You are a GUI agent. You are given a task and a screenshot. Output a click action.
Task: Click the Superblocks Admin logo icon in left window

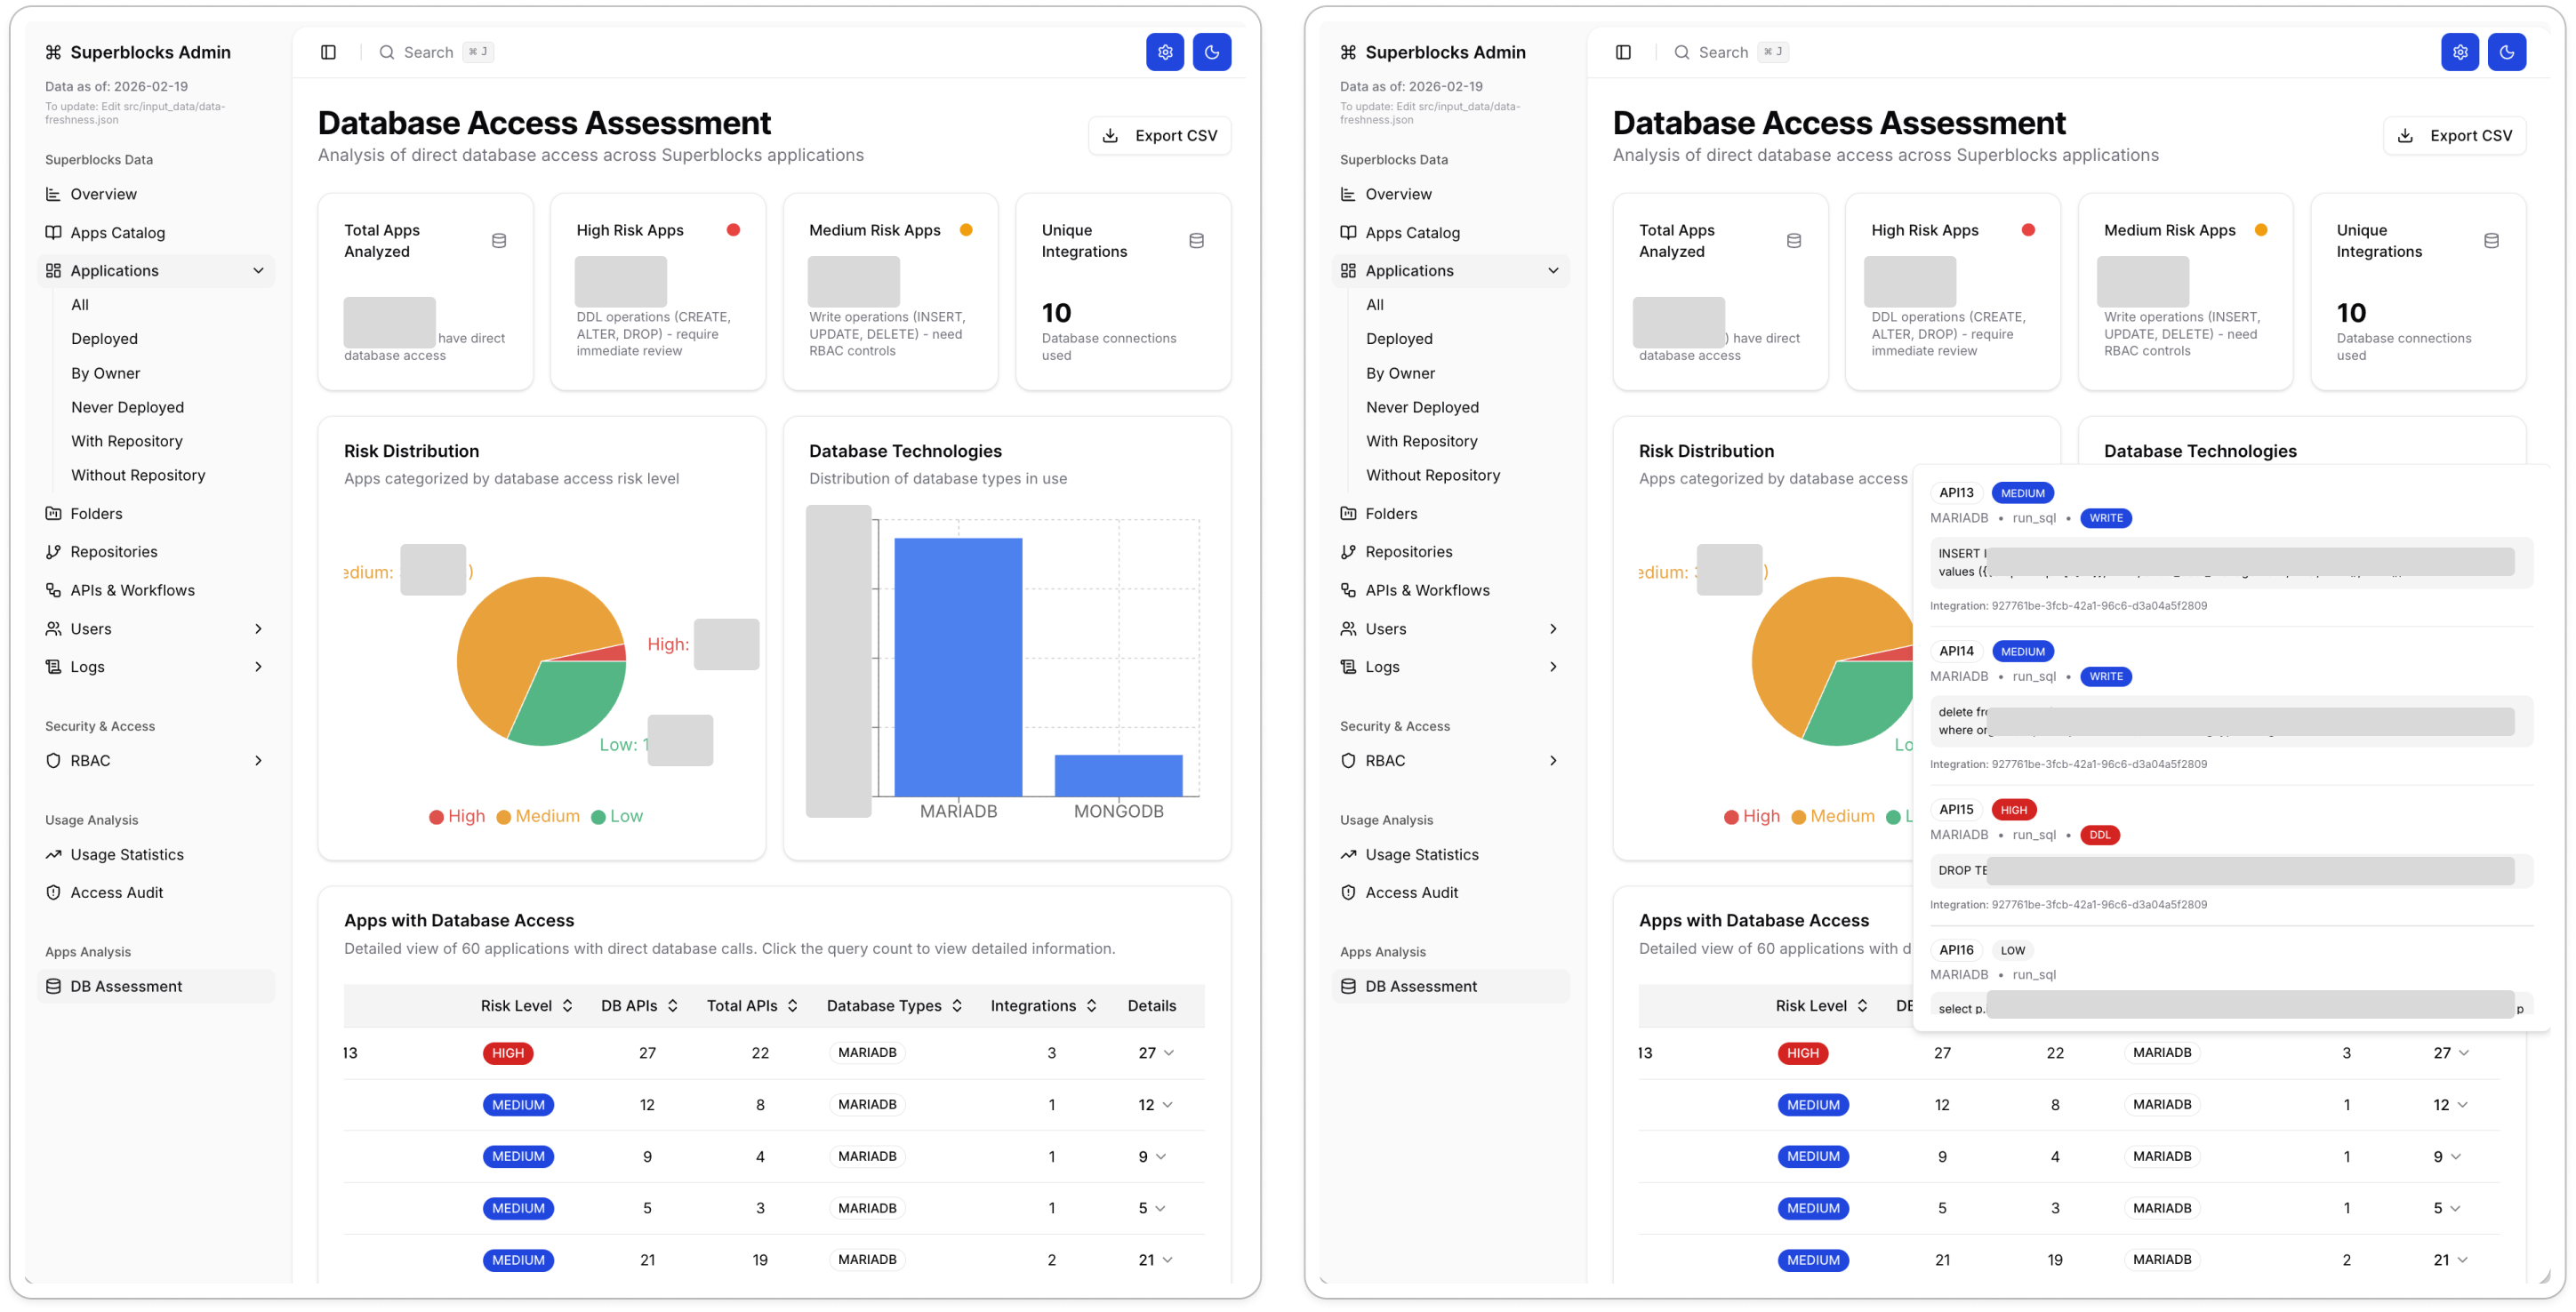pos(54,52)
